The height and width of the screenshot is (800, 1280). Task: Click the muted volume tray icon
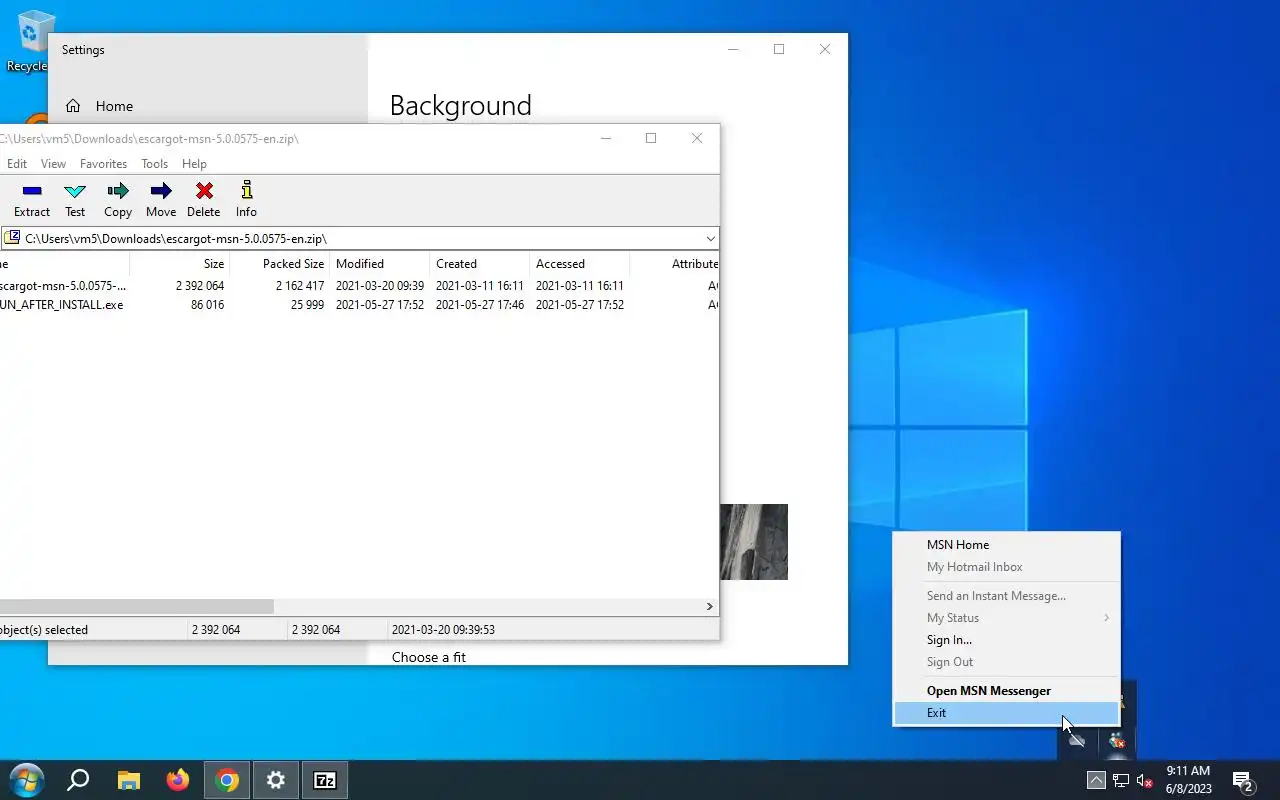point(1145,781)
